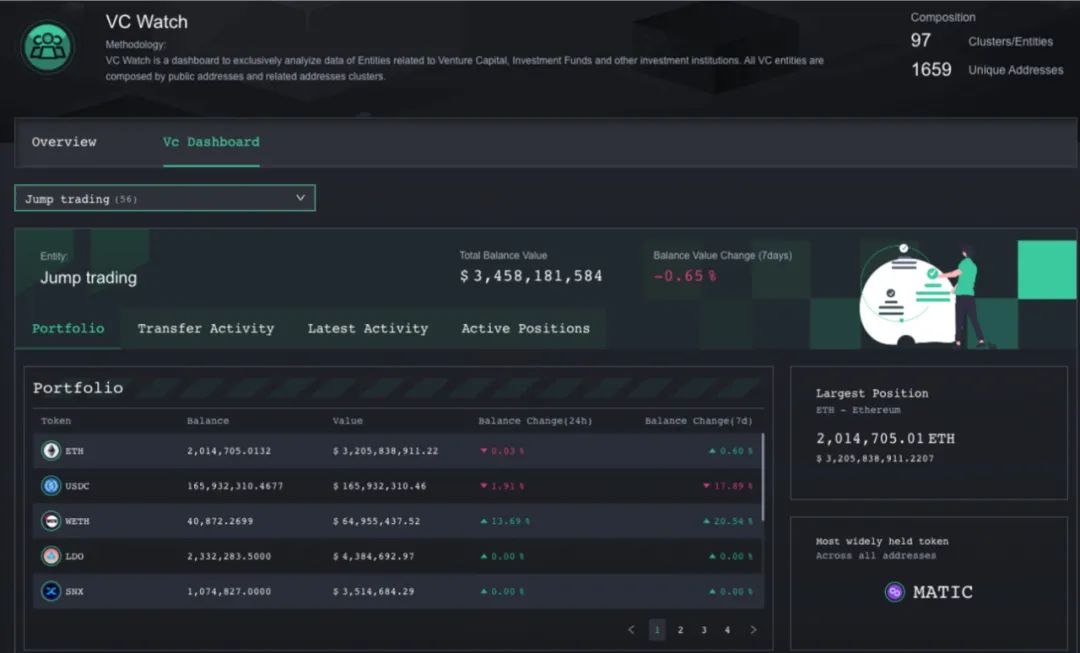1080x653 pixels.
Task: Jump to portfolio page 4
Action: point(727,630)
